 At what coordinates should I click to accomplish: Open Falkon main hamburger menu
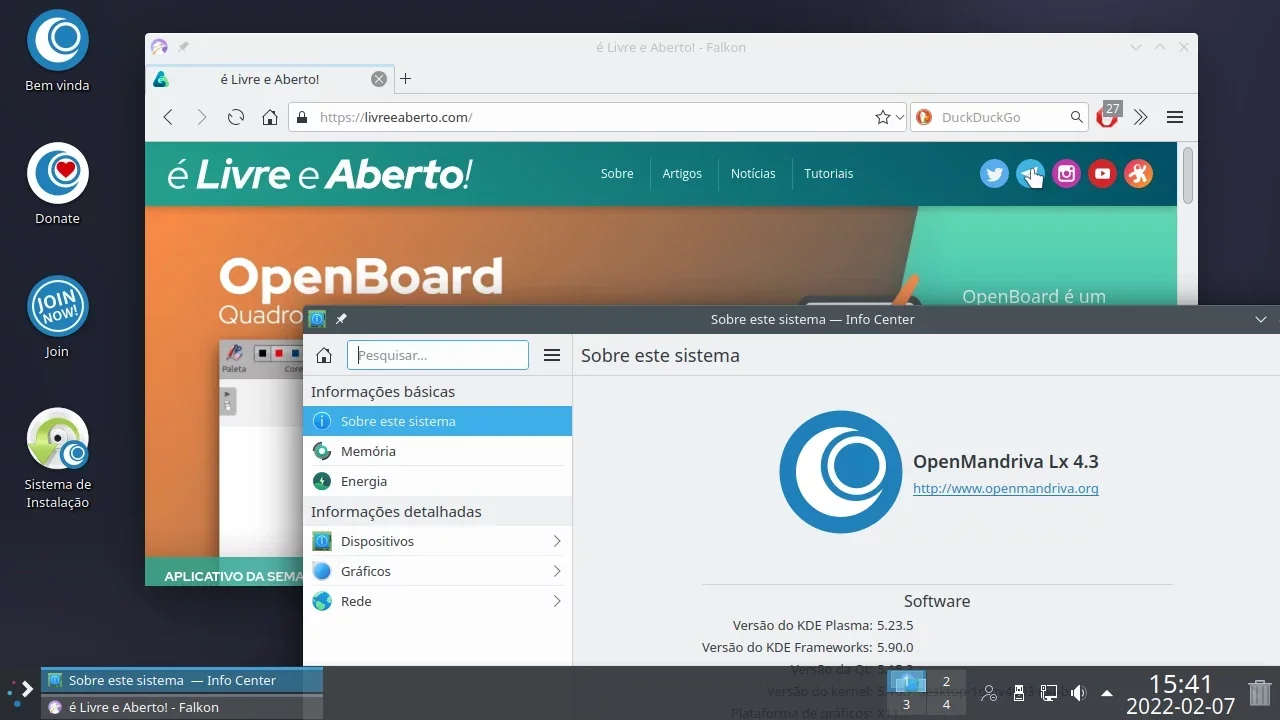coord(1175,117)
